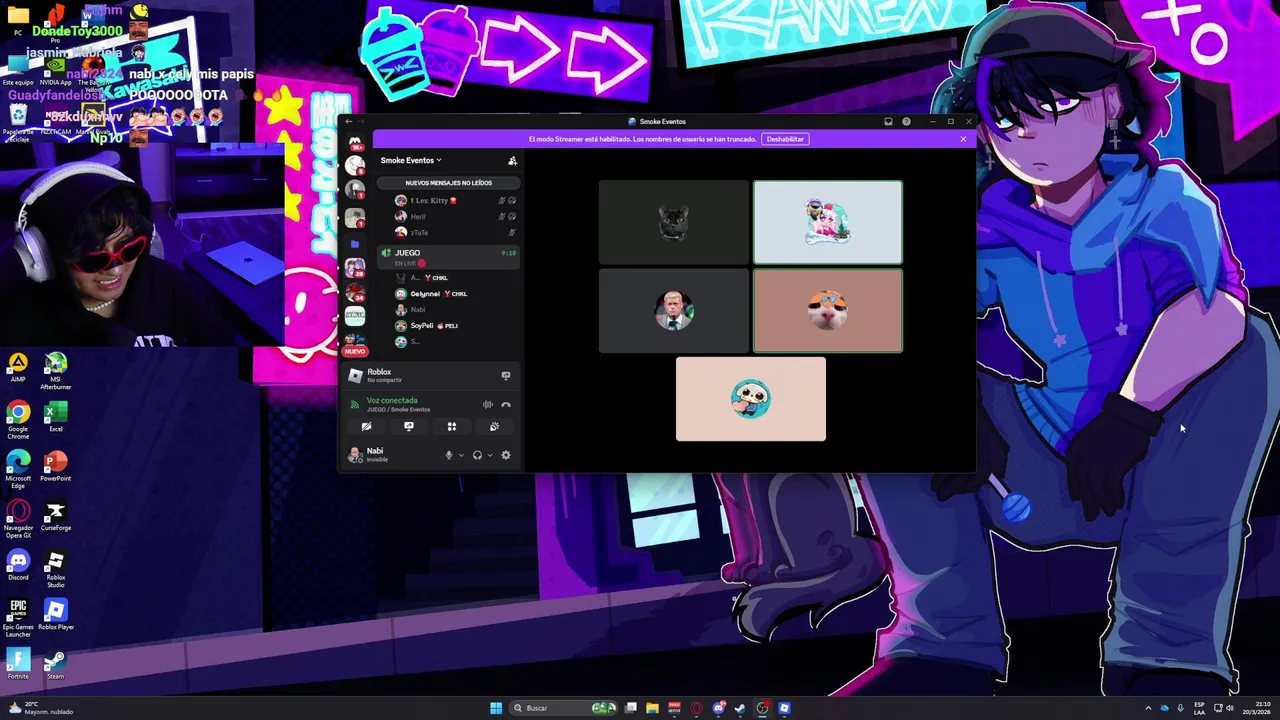Open the folder icon in Discord server list
The height and width of the screenshot is (720, 1280).
355,244
